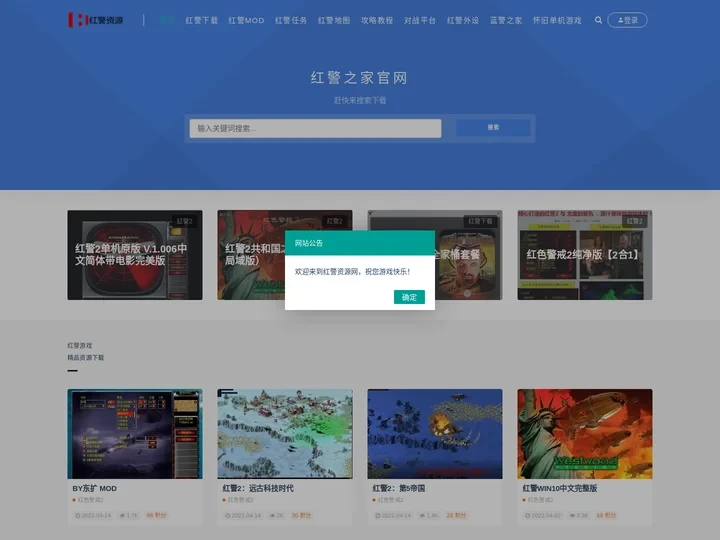This screenshot has height=540, width=720.
Task: Click the 3.3K views count
Action: pos(579,515)
